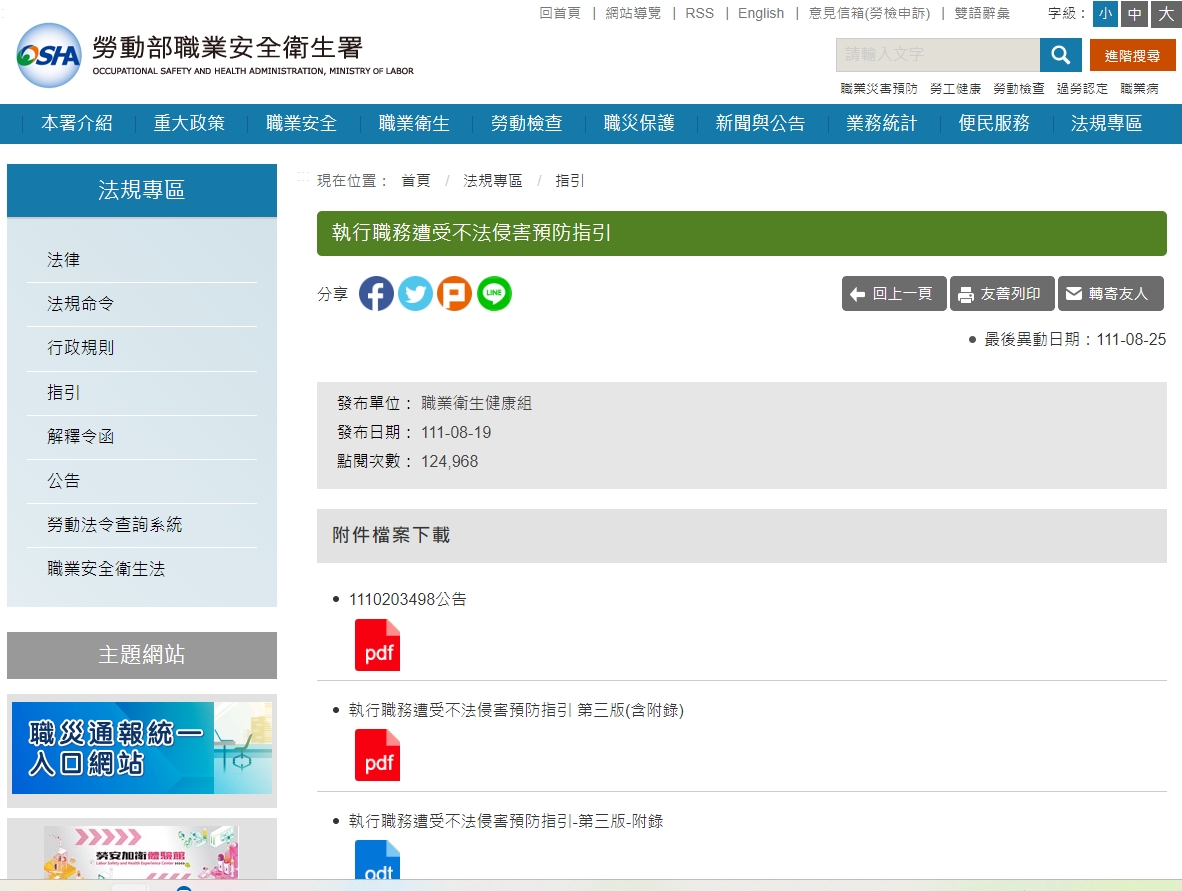Set font size to 大

click(x=1165, y=14)
